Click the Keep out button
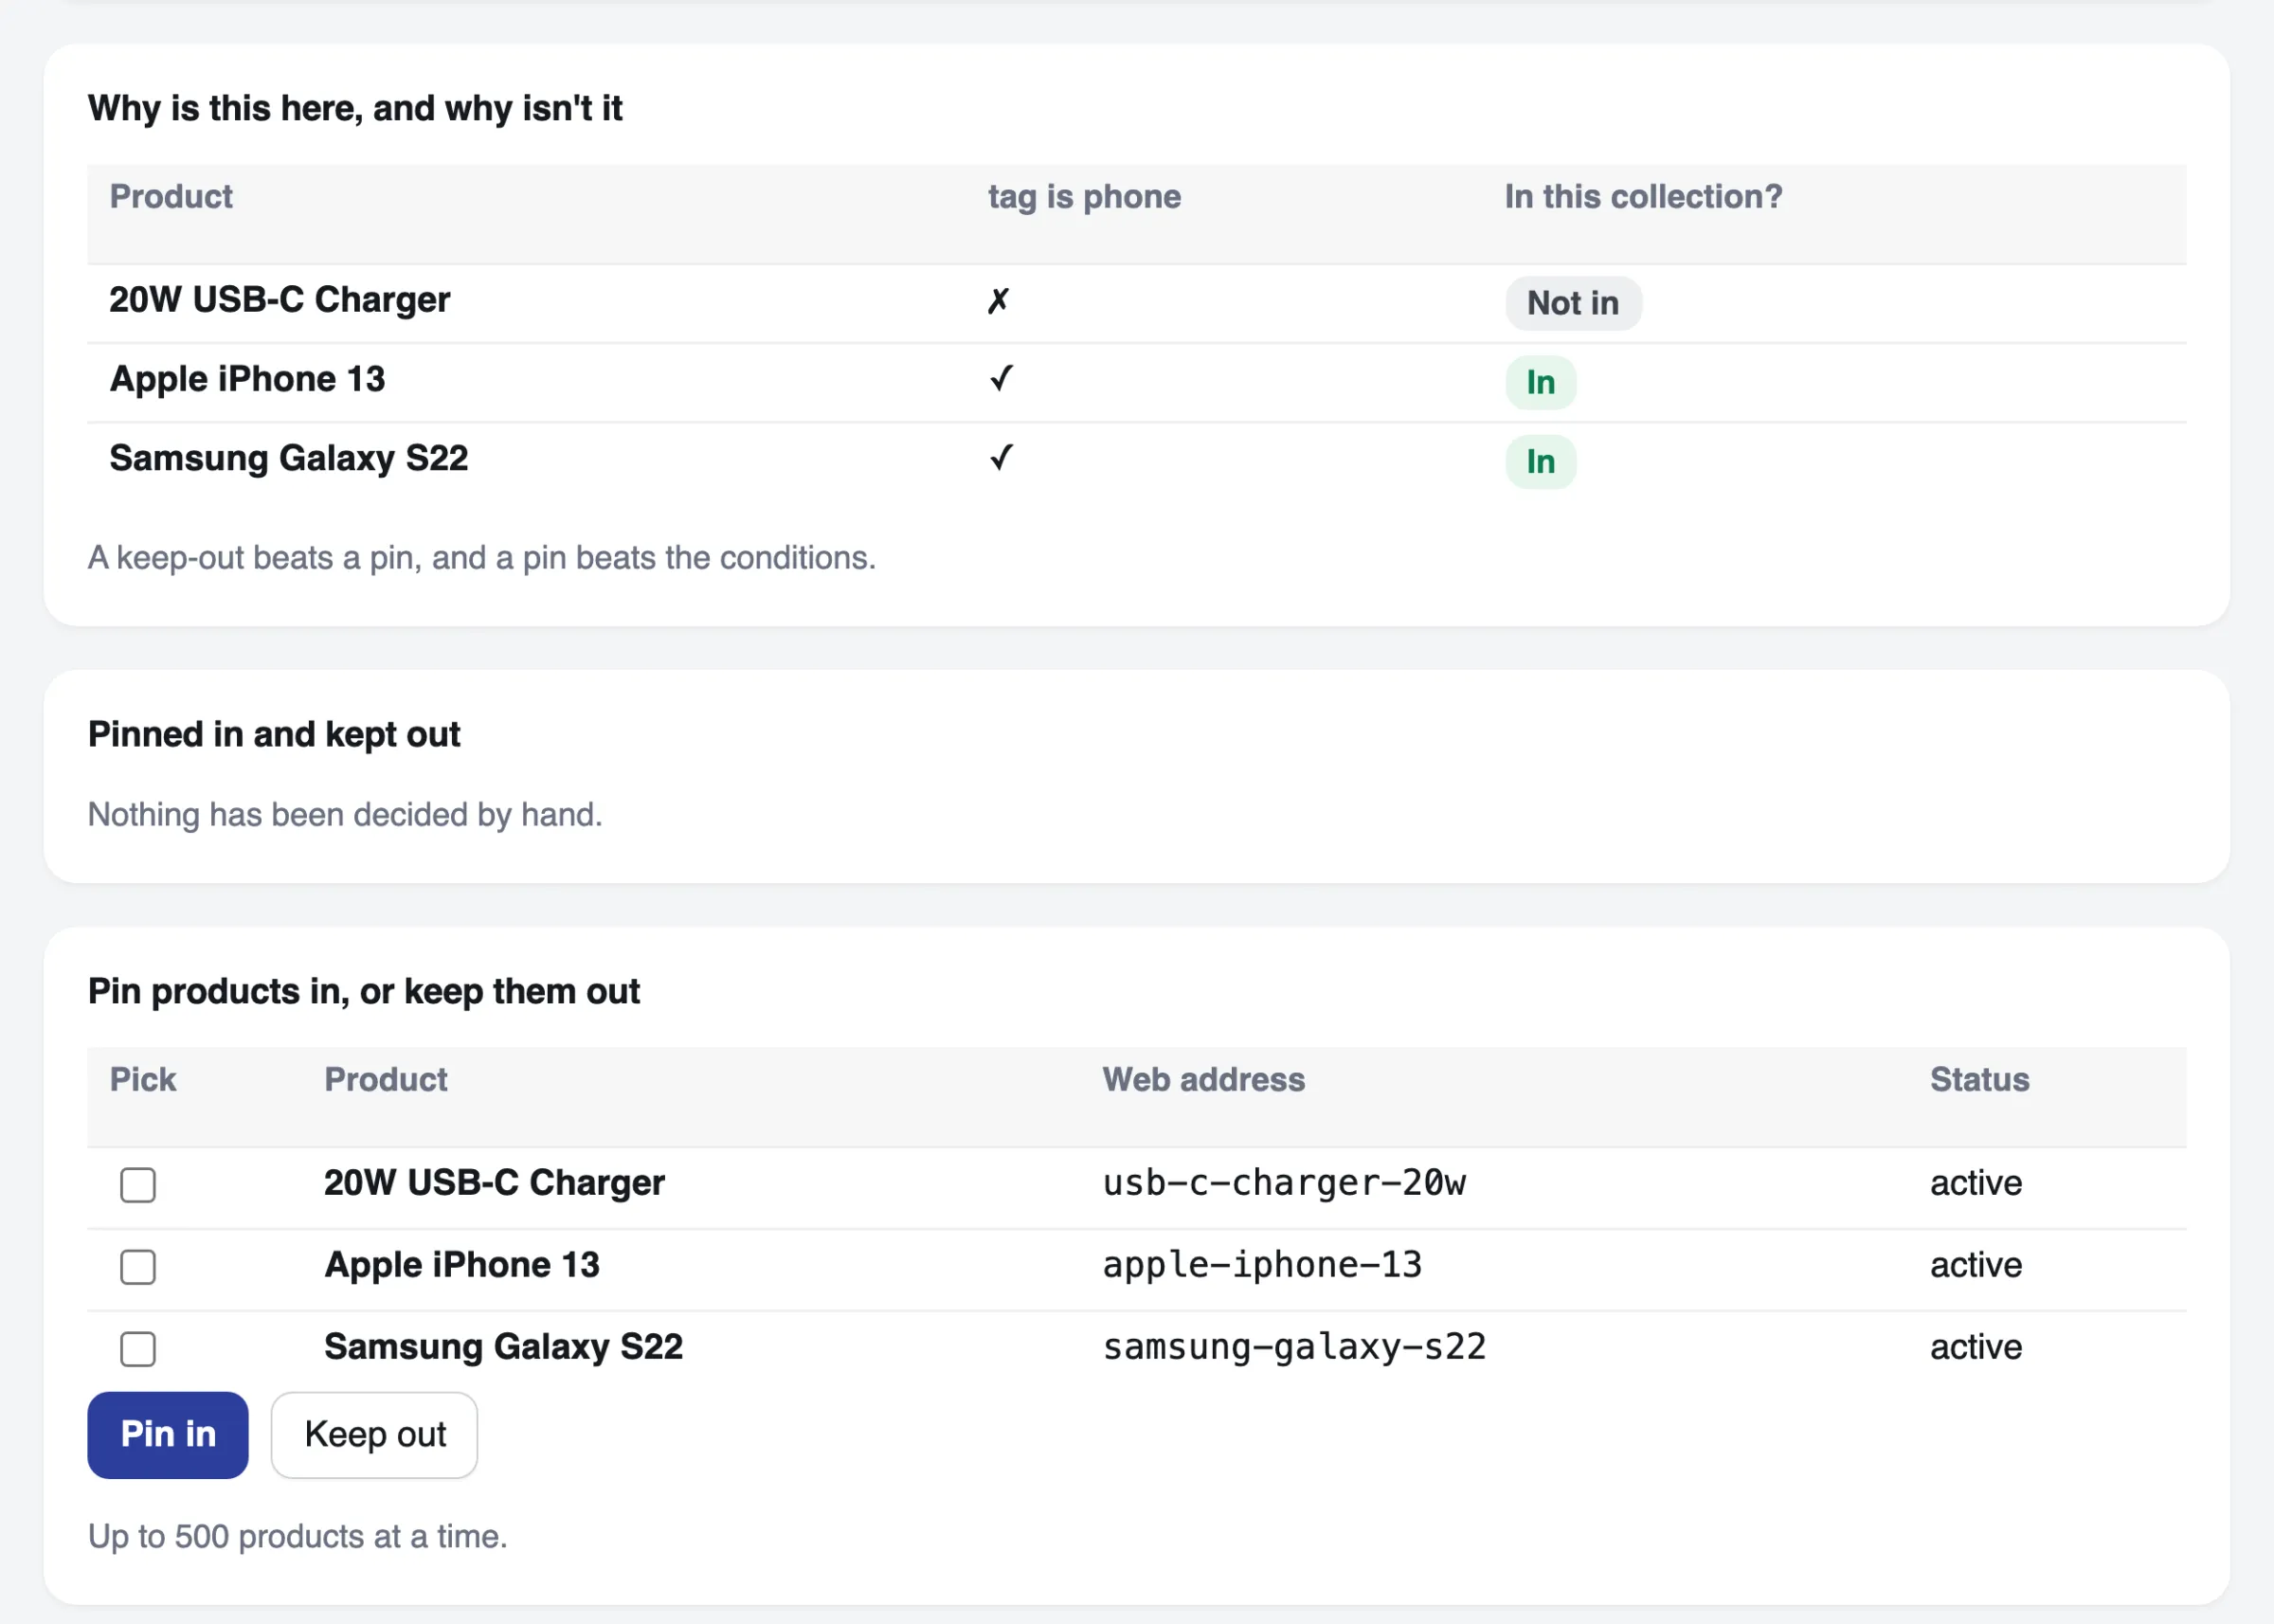This screenshot has width=2274, height=1624. [374, 1435]
